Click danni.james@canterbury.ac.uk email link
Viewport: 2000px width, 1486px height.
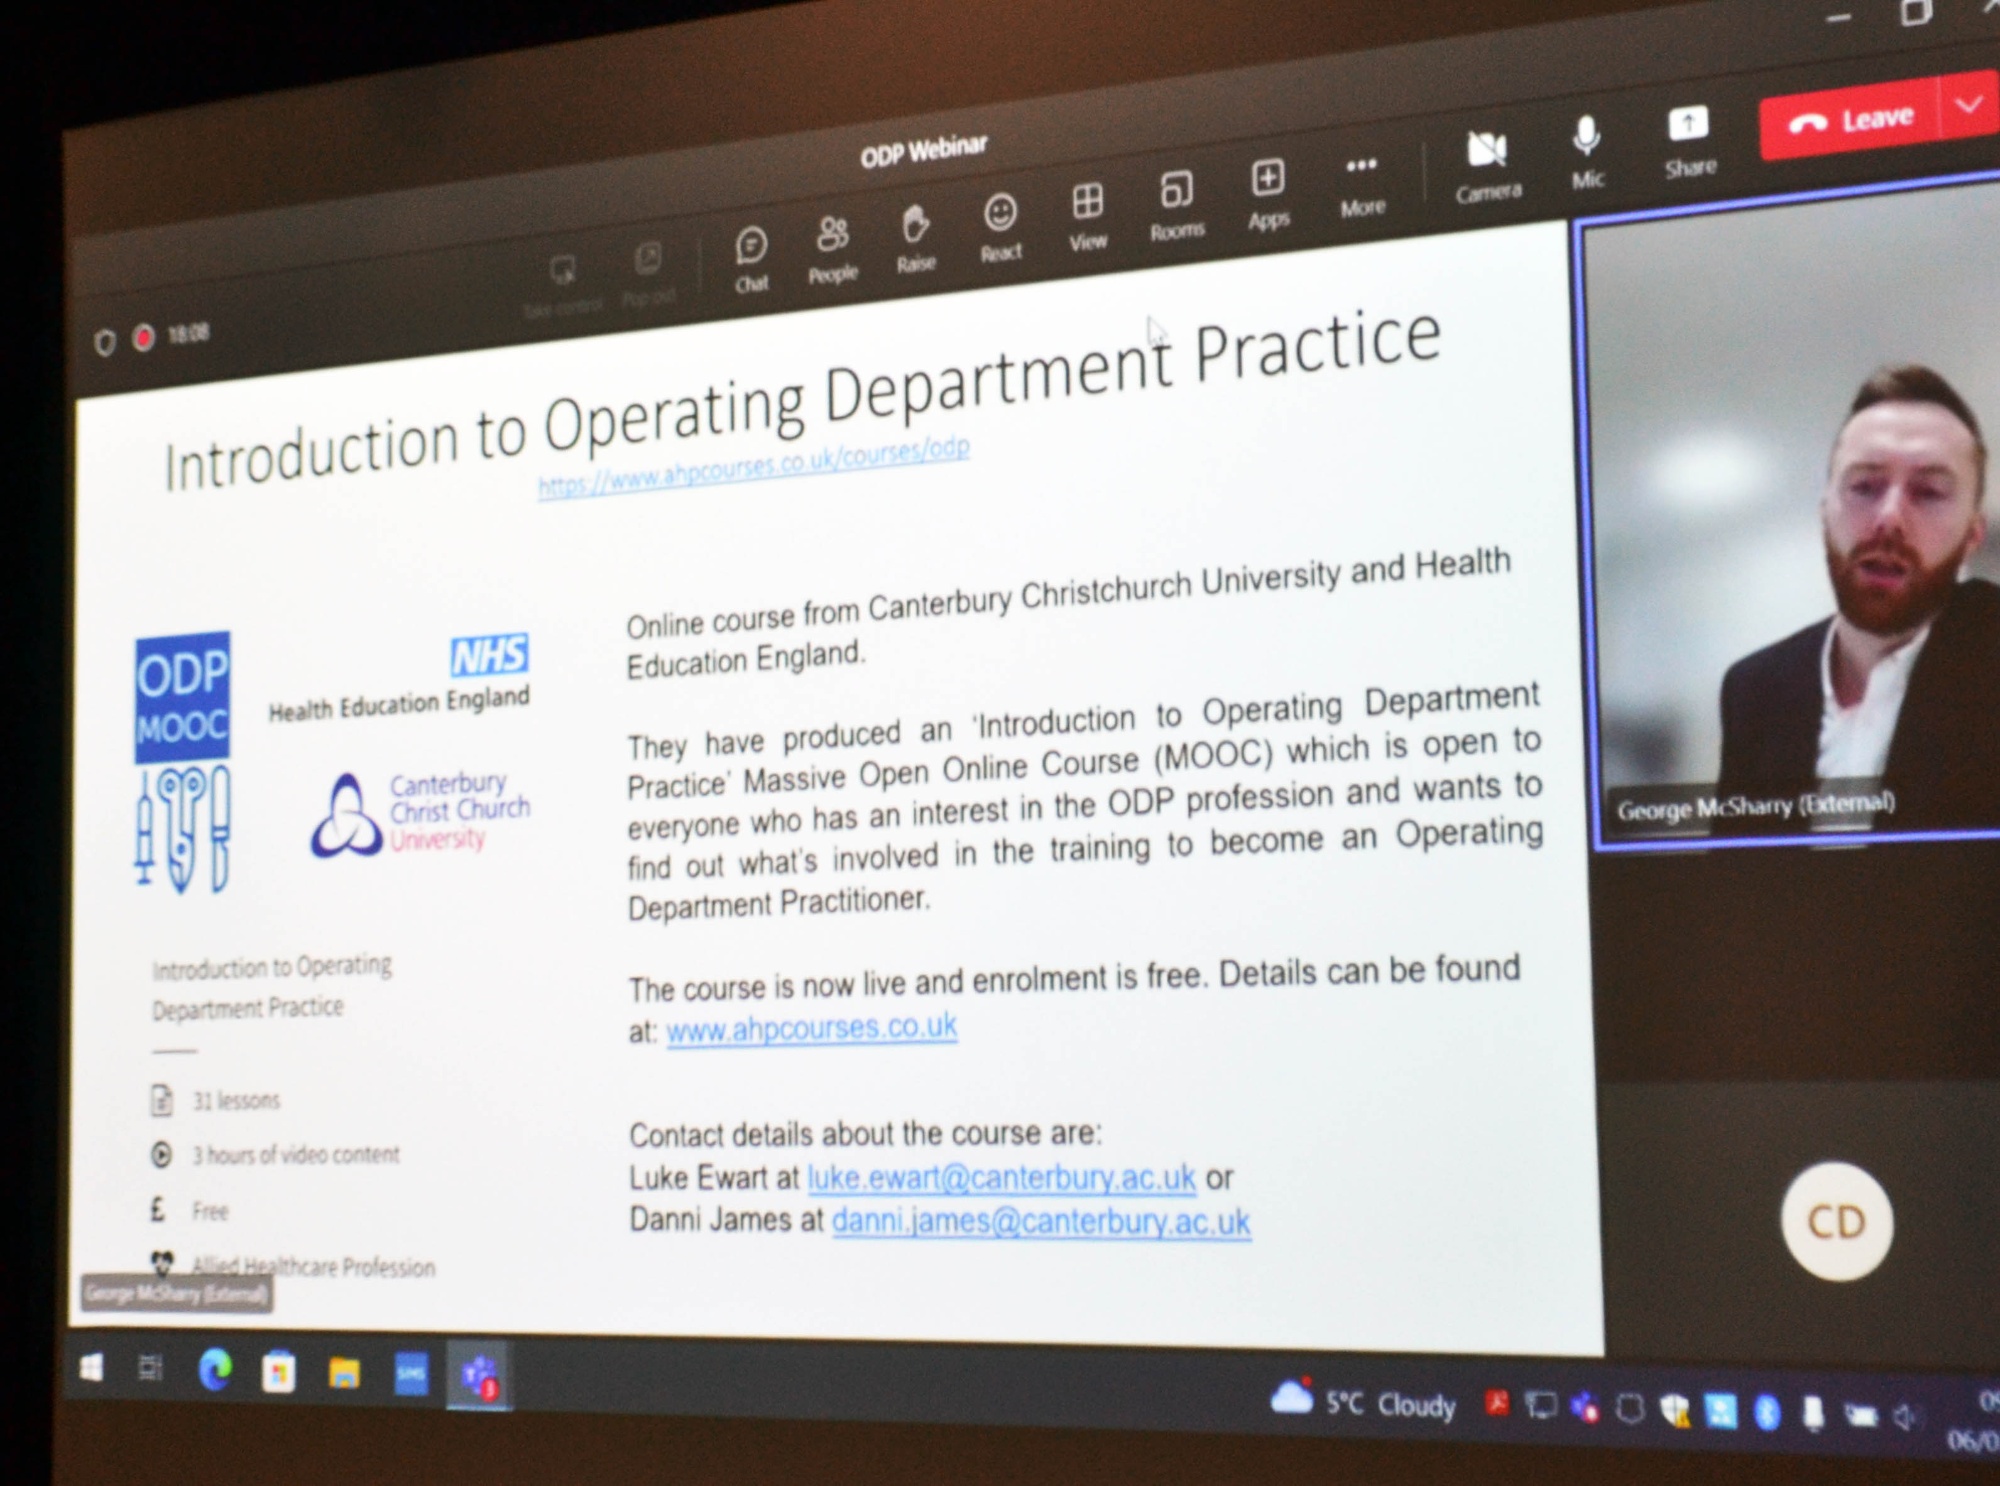pyautogui.click(x=1041, y=1221)
